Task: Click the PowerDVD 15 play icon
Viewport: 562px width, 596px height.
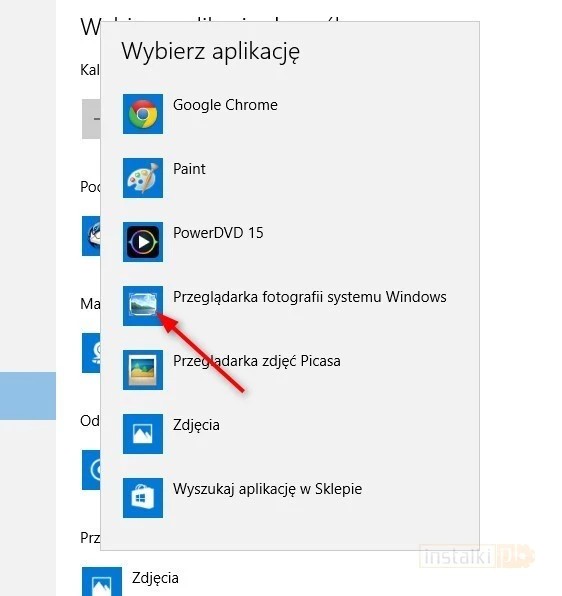Action: click(x=143, y=242)
